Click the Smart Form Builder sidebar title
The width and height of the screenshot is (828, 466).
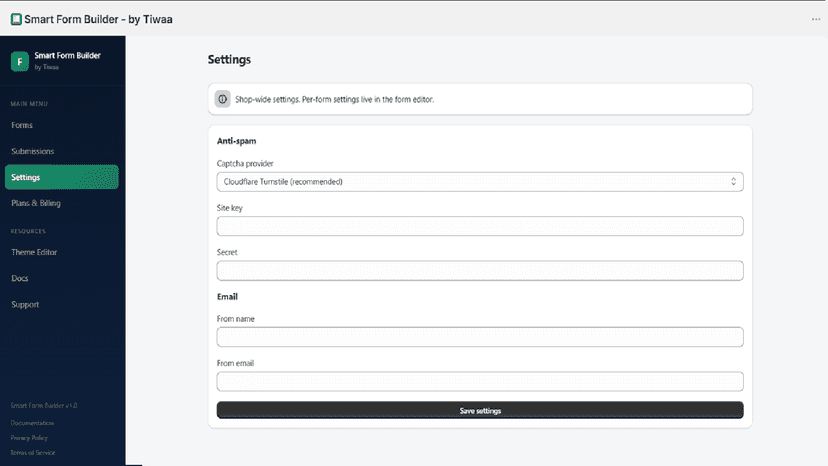pos(67,55)
